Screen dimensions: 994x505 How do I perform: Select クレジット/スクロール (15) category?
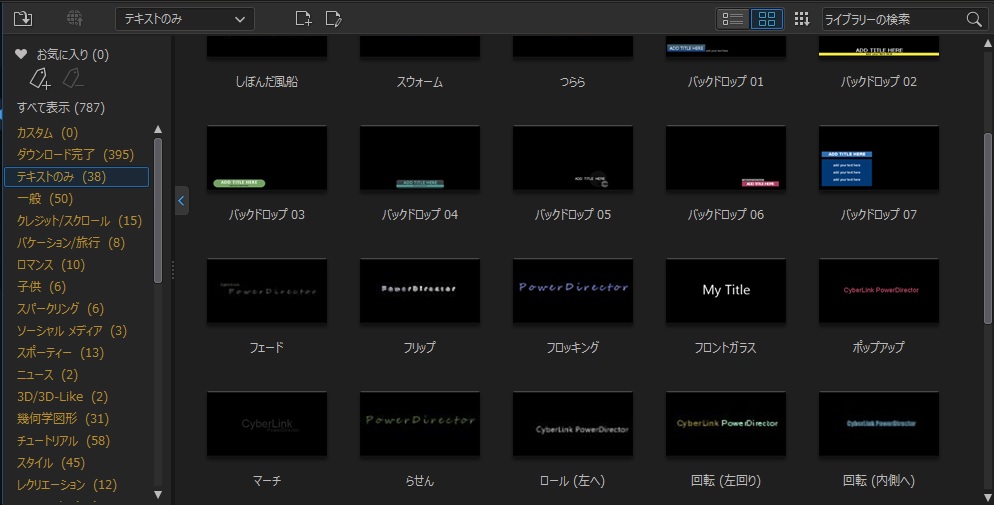[79, 221]
